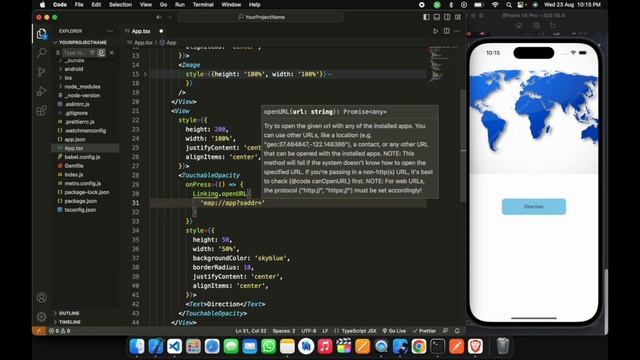This screenshot has height=360, width=640.
Task: Click the Prettier status item
Action: point(424,331)
